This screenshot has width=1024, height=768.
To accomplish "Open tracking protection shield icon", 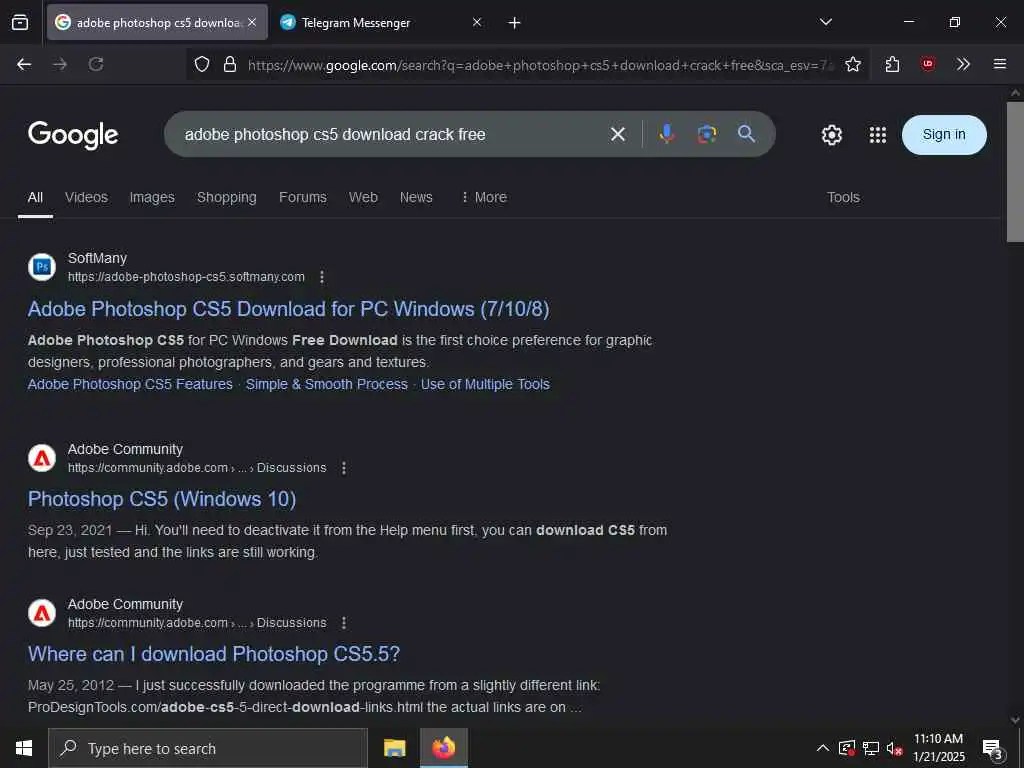I will [x=202, y=64].
